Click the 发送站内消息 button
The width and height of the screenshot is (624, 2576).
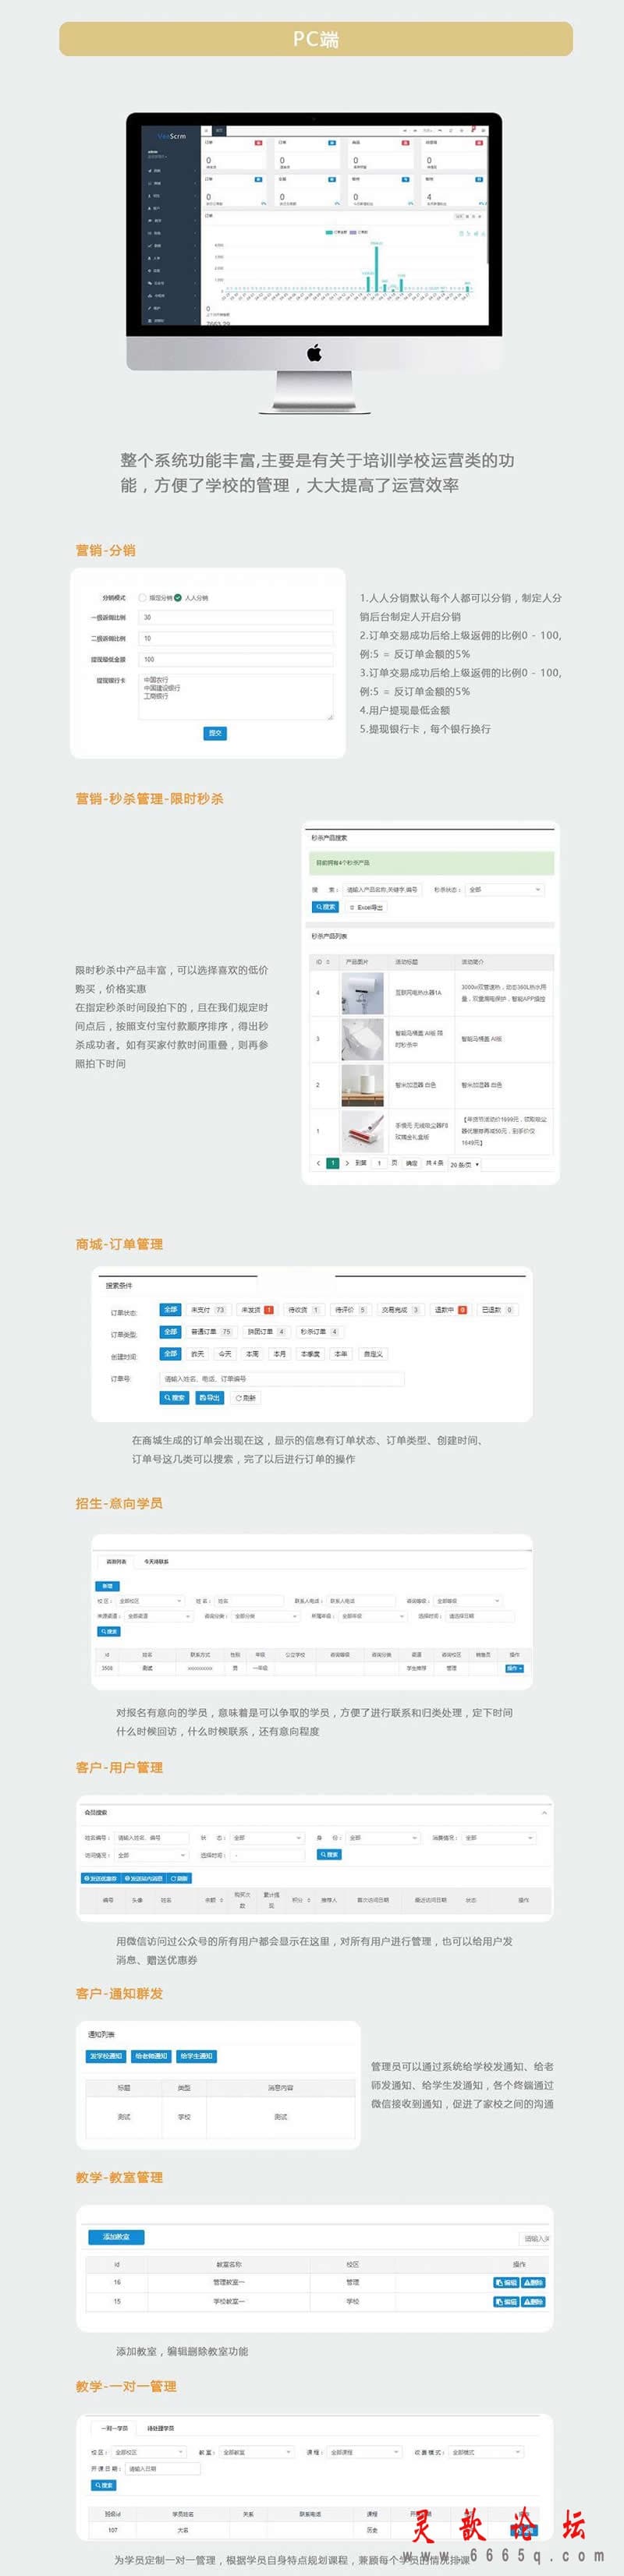pyautogui.click(x=143, y=1878)
